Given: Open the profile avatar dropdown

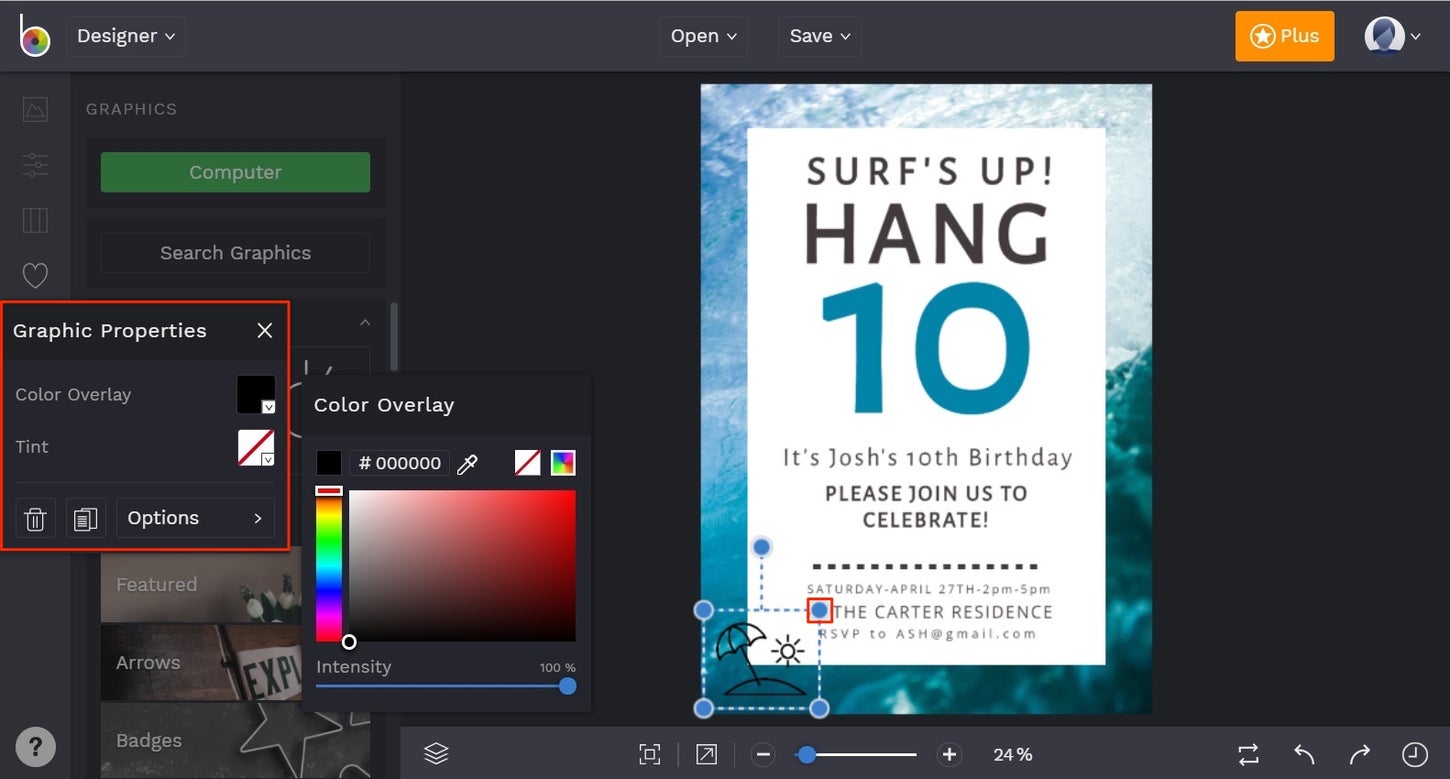Looking at the screenshot, I should tap(1392, 36).
